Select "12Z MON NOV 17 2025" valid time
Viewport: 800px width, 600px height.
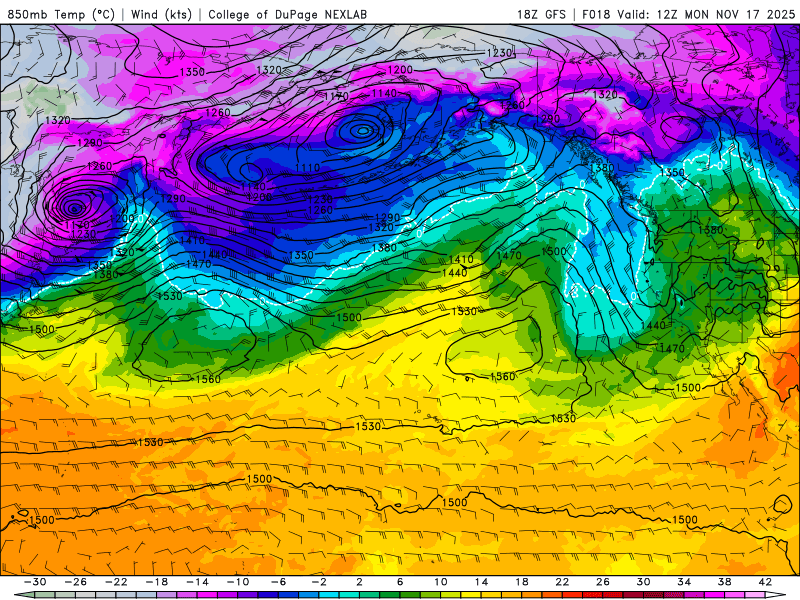click(726, 14)
